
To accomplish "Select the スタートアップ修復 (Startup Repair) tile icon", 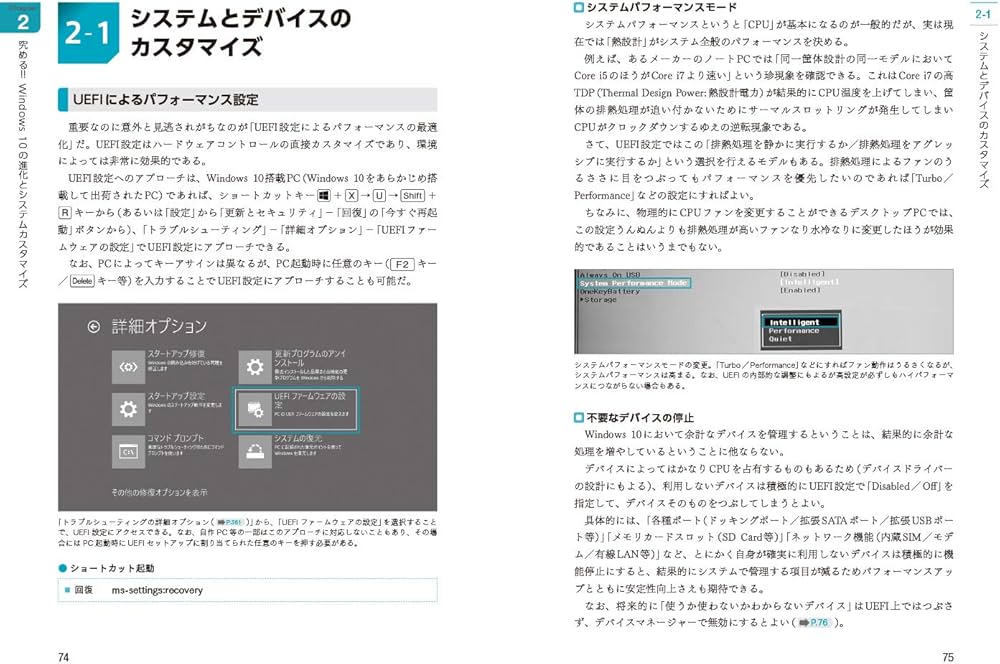I will (128, 365).
